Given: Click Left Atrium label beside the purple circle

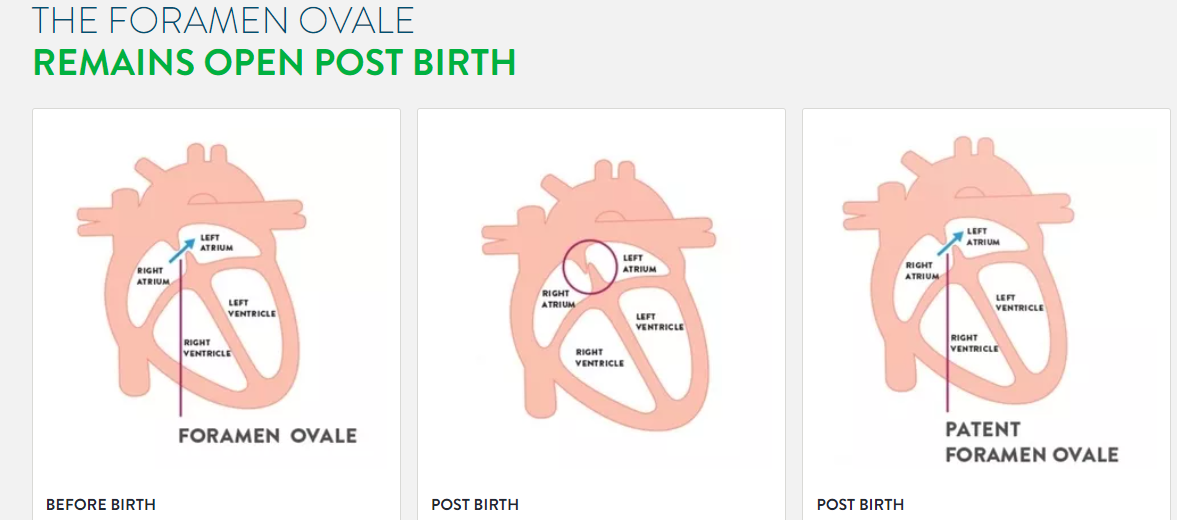Looking at the screenshot, I should pos(641,263).
